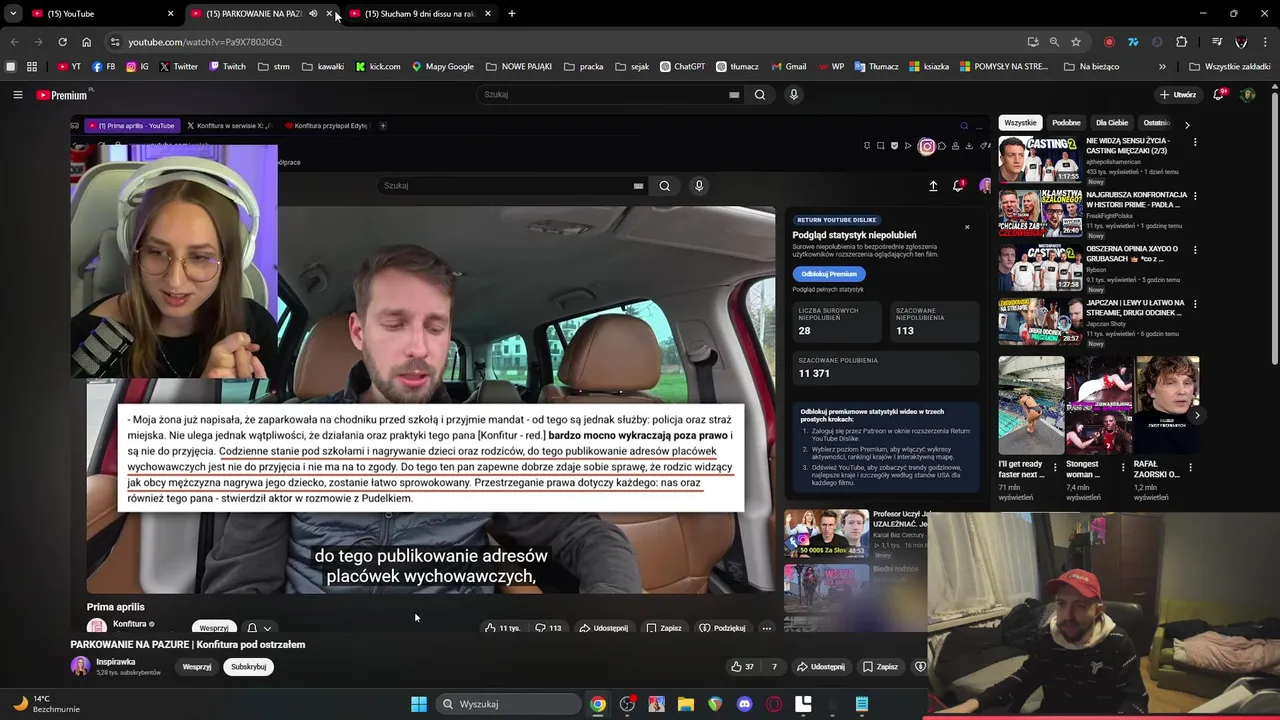This screenshot has height=720, width=1280.
Task: Start voice search with the microphone icon
Action: pos(794,95)
